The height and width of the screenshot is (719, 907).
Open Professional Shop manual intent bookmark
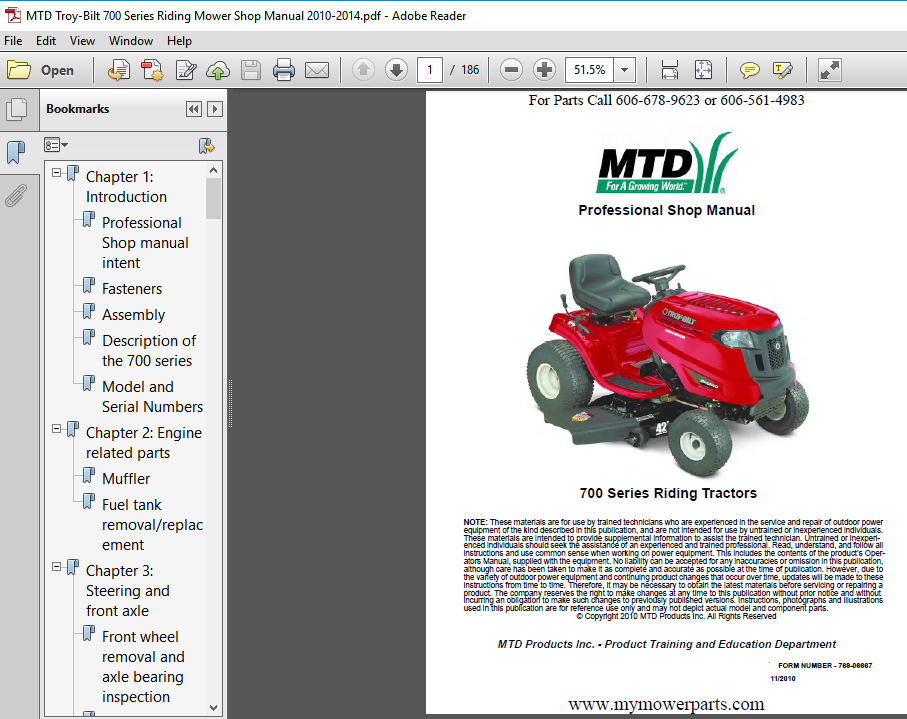145,243
